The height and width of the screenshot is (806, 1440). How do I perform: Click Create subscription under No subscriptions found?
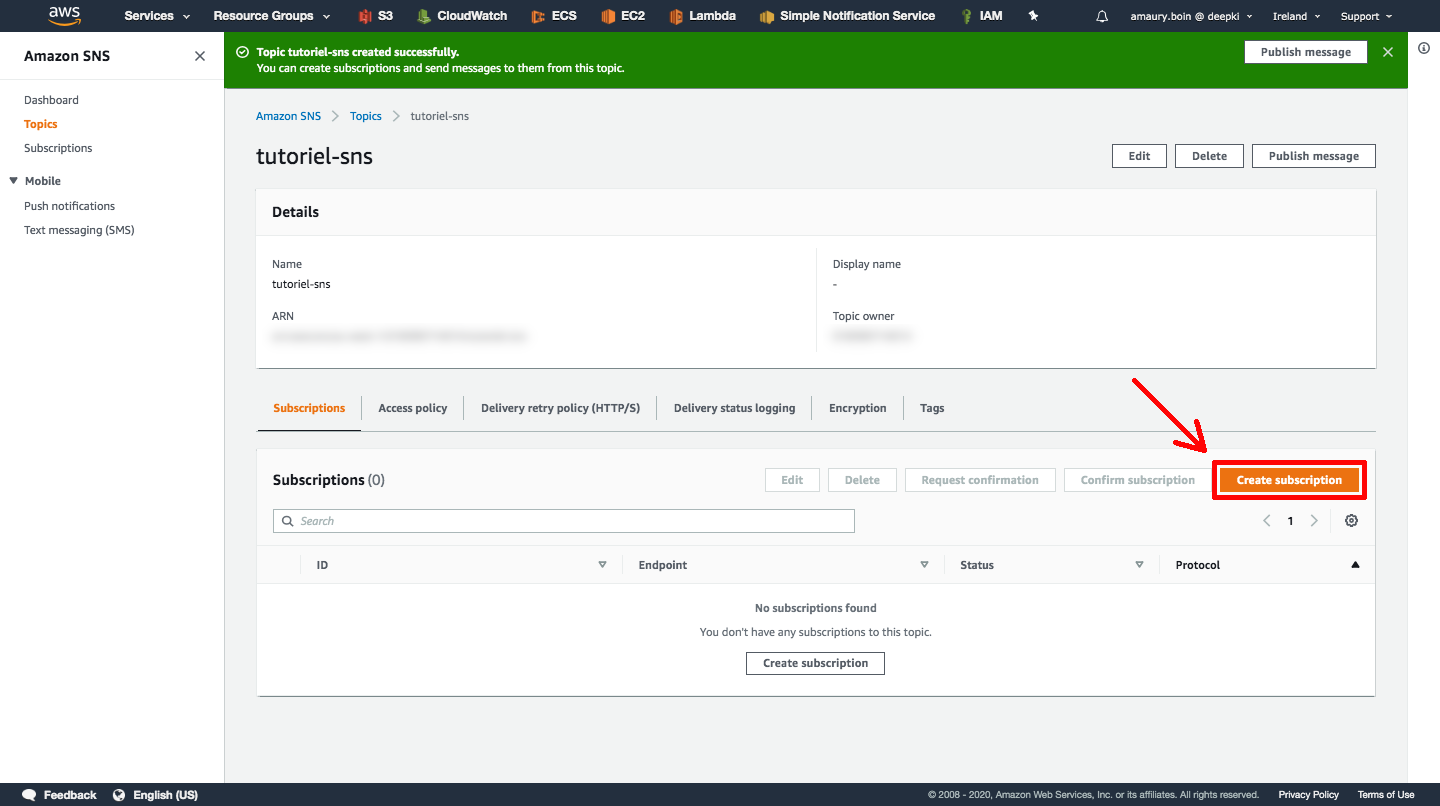click(815, 663)
